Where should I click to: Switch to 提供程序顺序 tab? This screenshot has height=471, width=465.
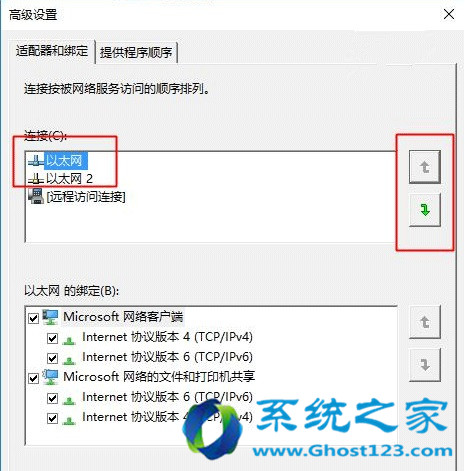click(136, 52)
